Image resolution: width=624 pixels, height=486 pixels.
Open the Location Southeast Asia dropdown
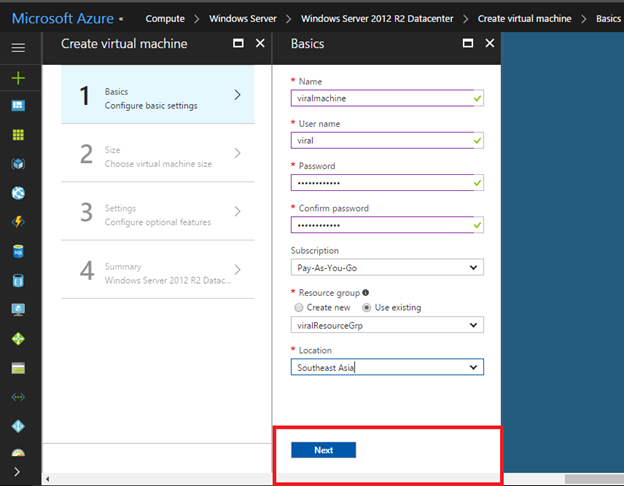pos(387,367)
